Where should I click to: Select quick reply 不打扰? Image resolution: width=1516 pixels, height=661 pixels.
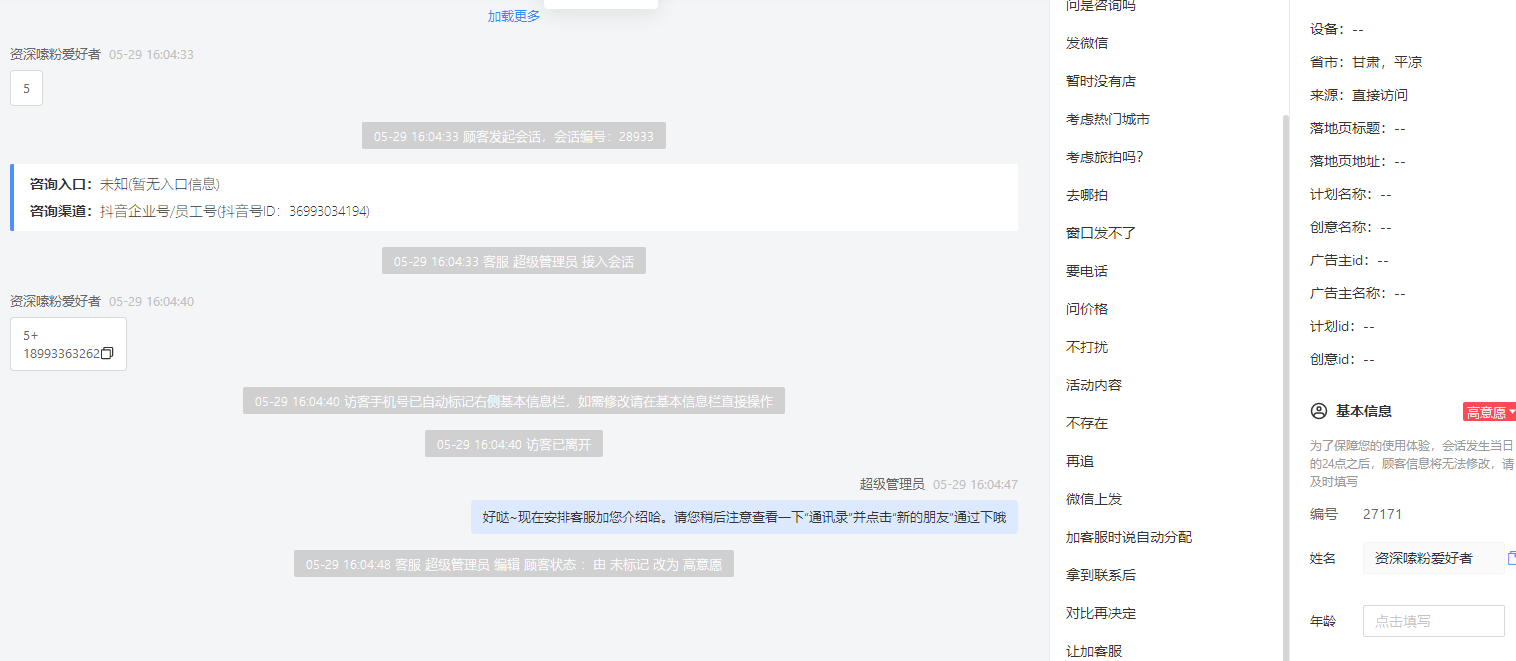click(1087, 347)
